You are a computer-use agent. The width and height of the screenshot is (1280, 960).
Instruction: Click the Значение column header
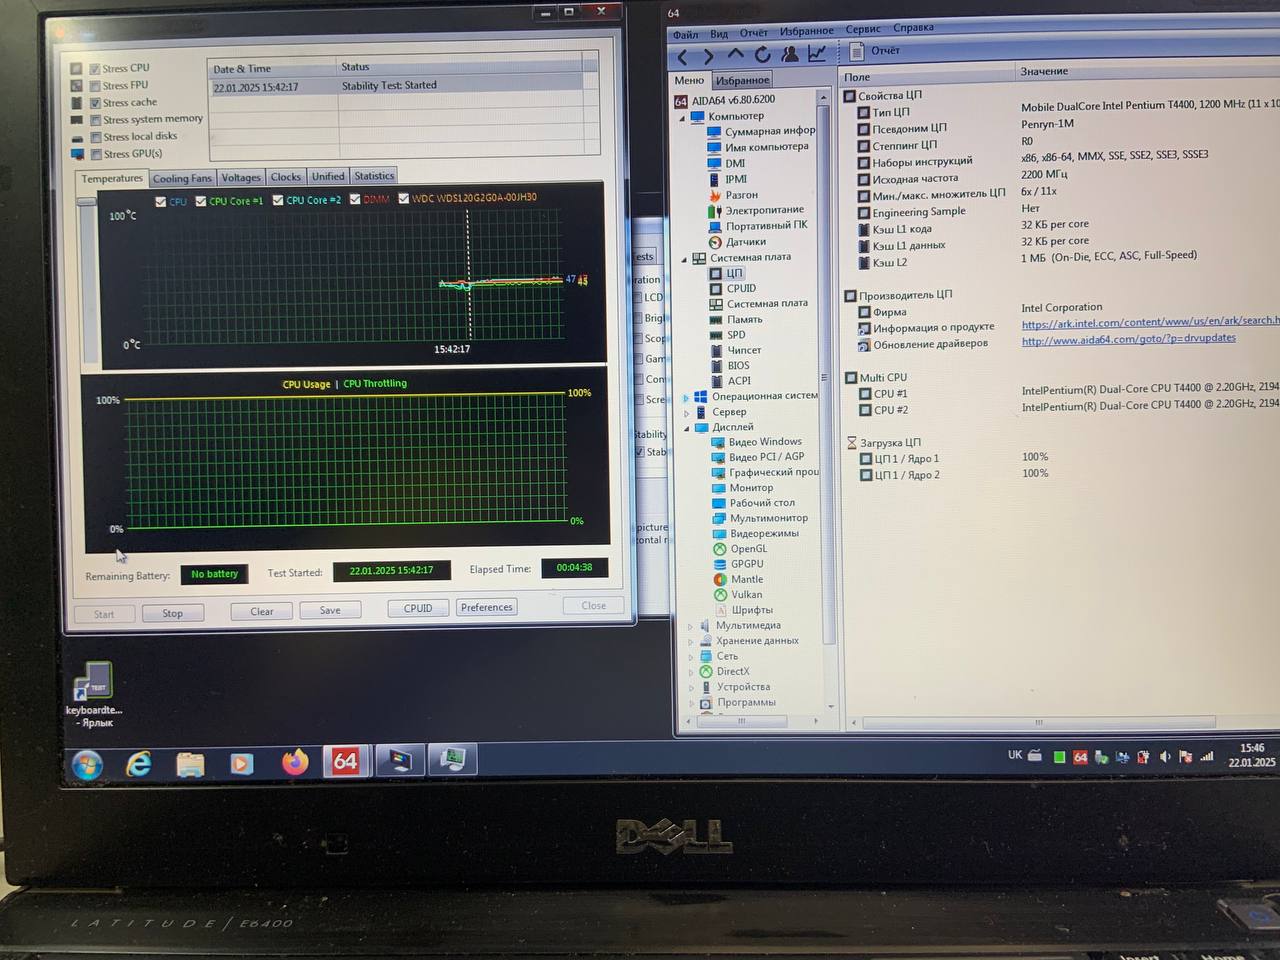pyautogui.click(x=1044, y=71)
